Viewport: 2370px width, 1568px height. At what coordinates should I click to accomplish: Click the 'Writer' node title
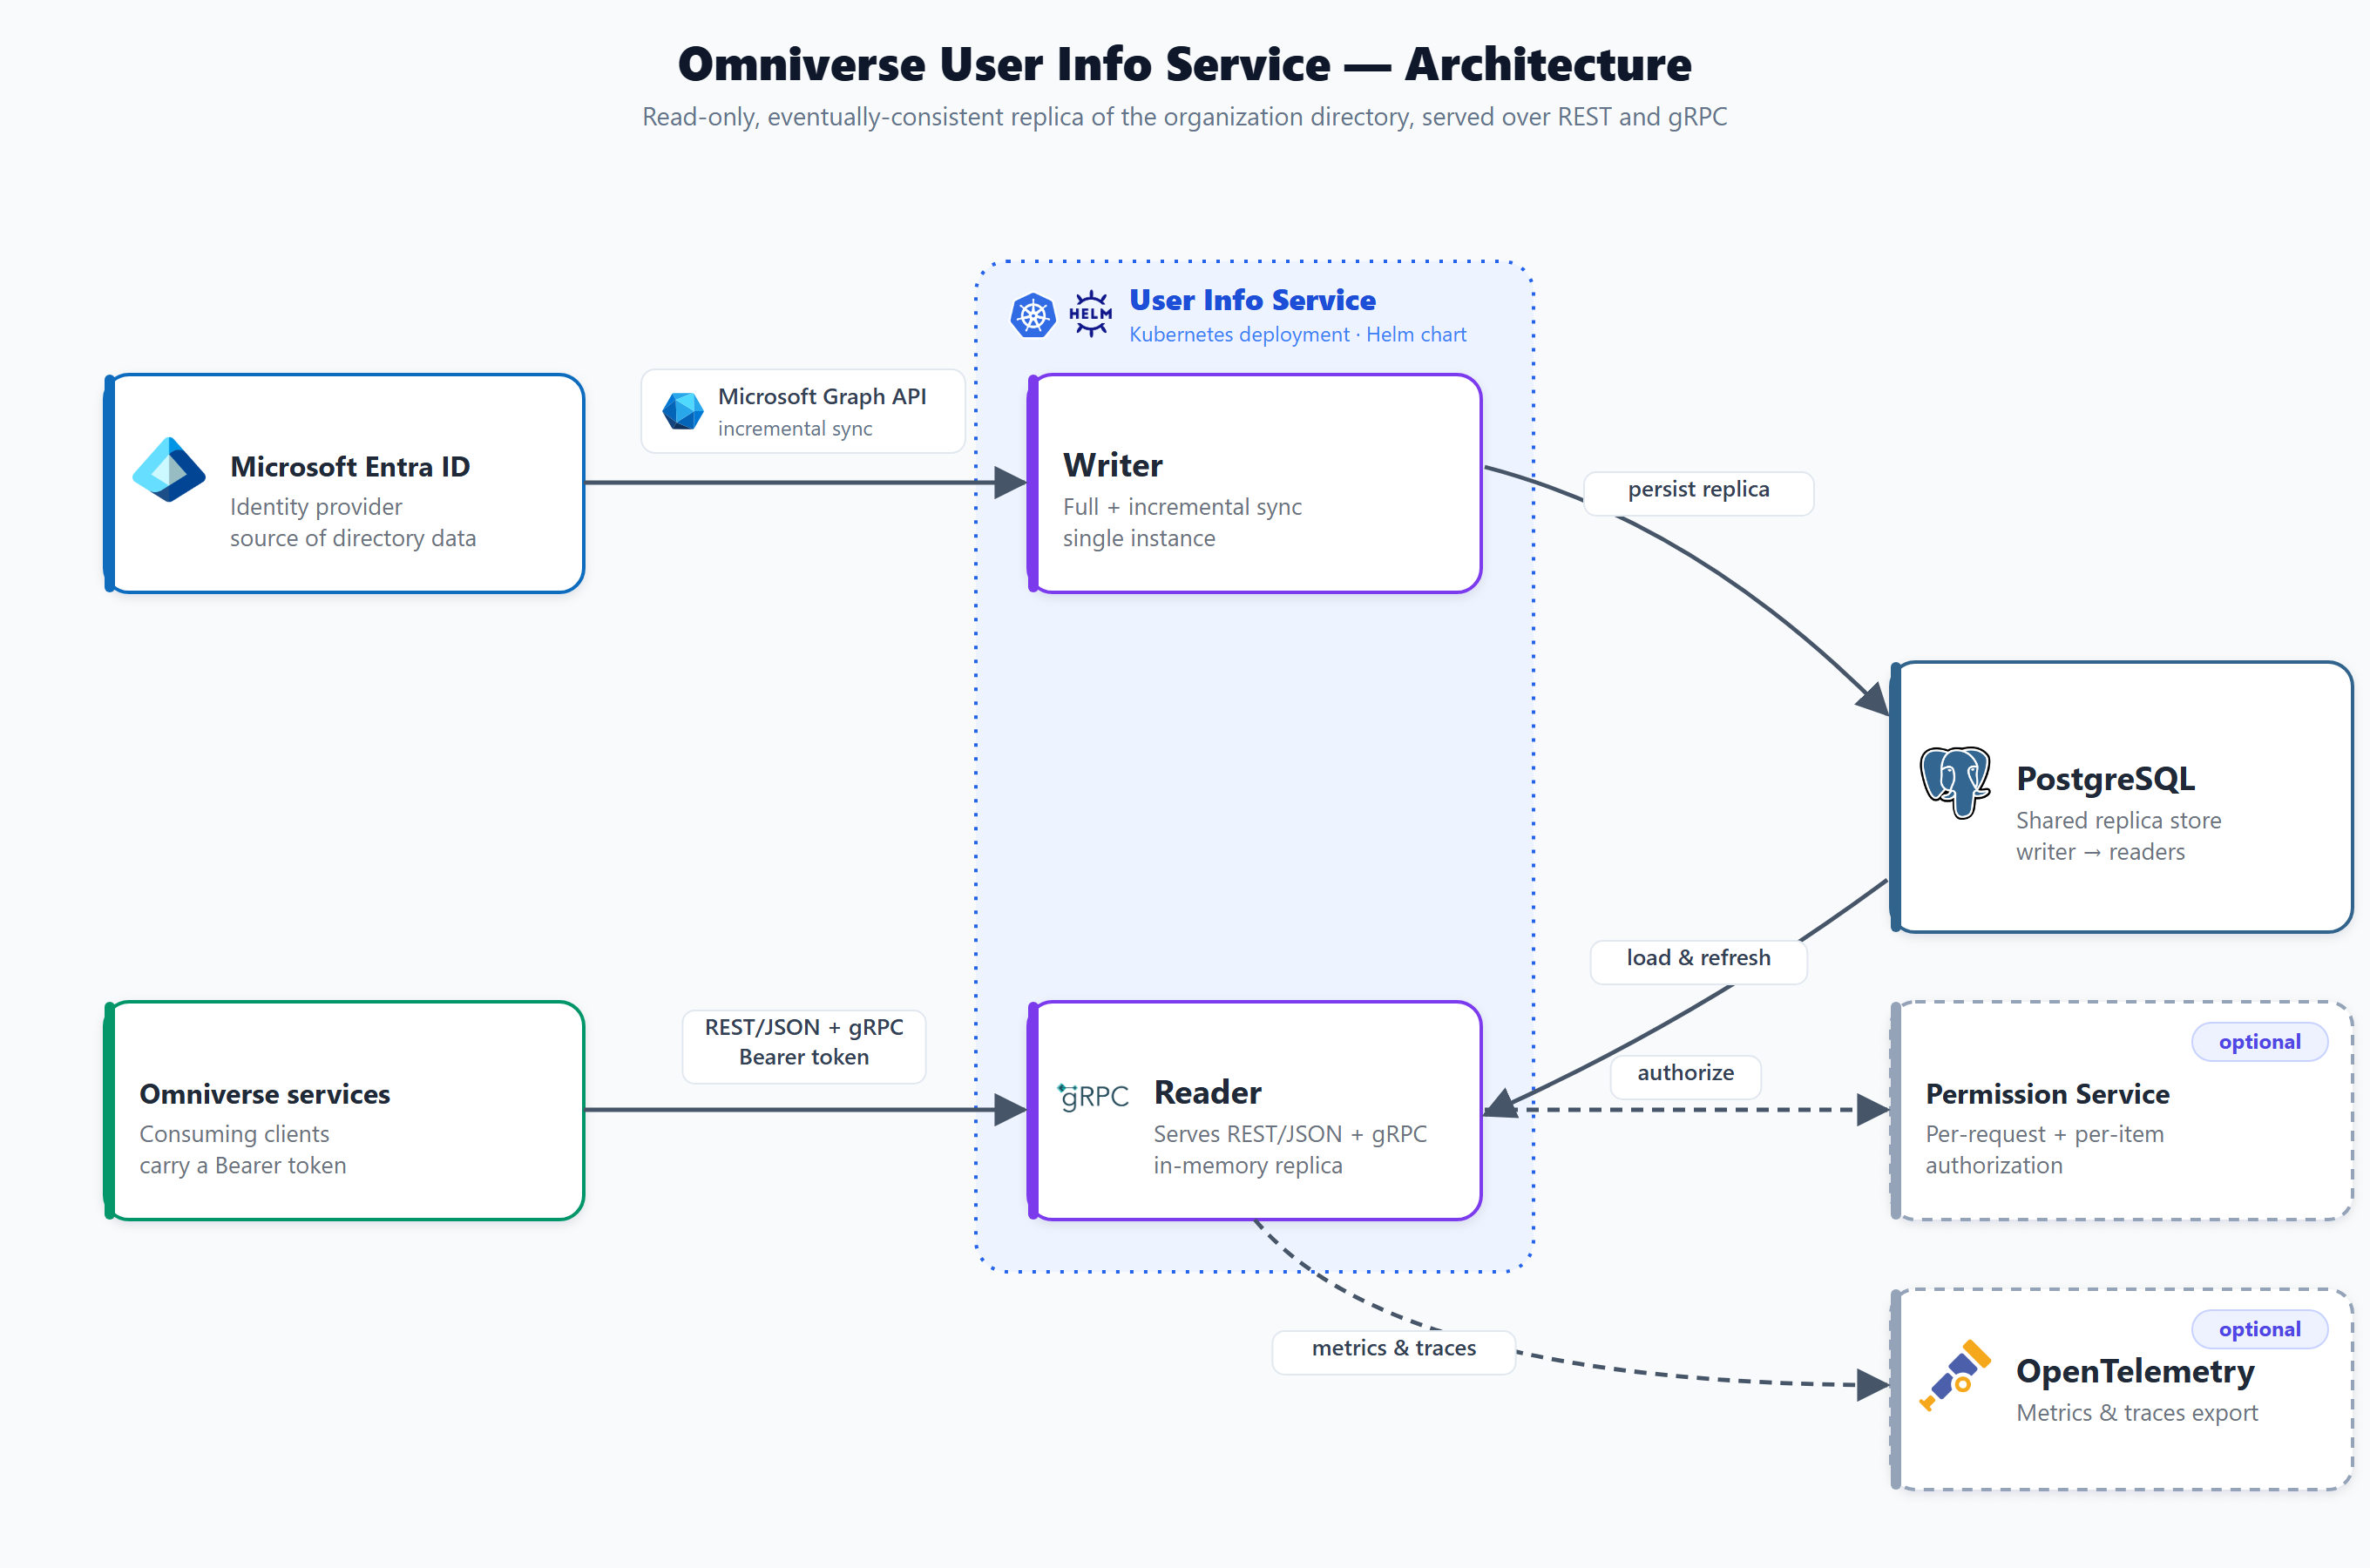(1112, 465)
